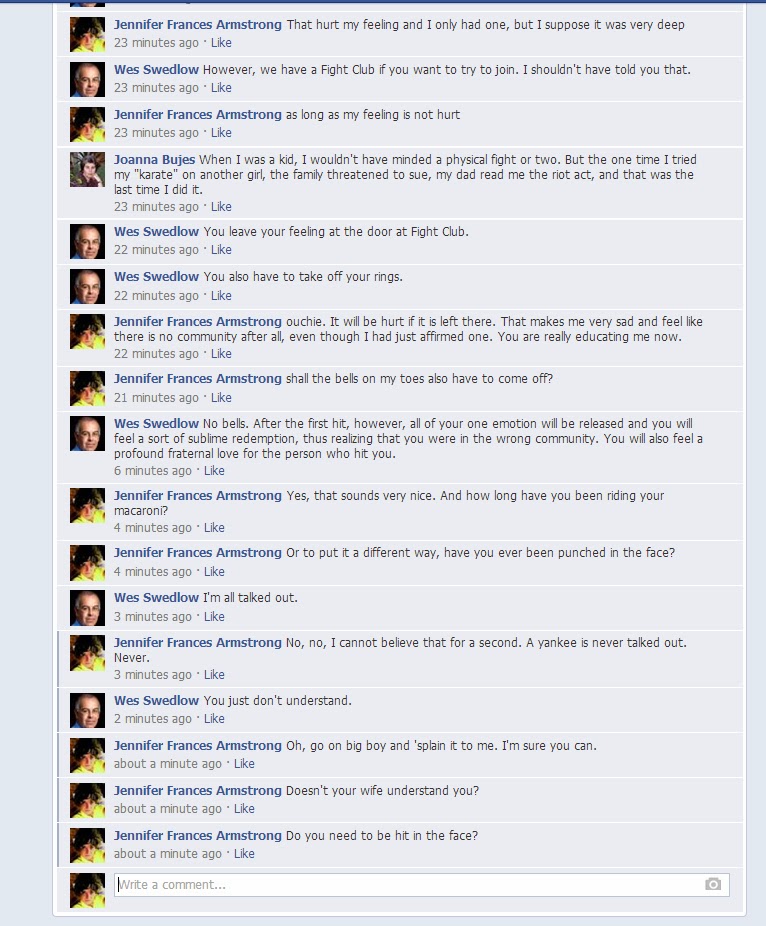Click the '6 minutes ago' timestamp
The height and width of the screenshot is (926, 766).
[153, 471]
